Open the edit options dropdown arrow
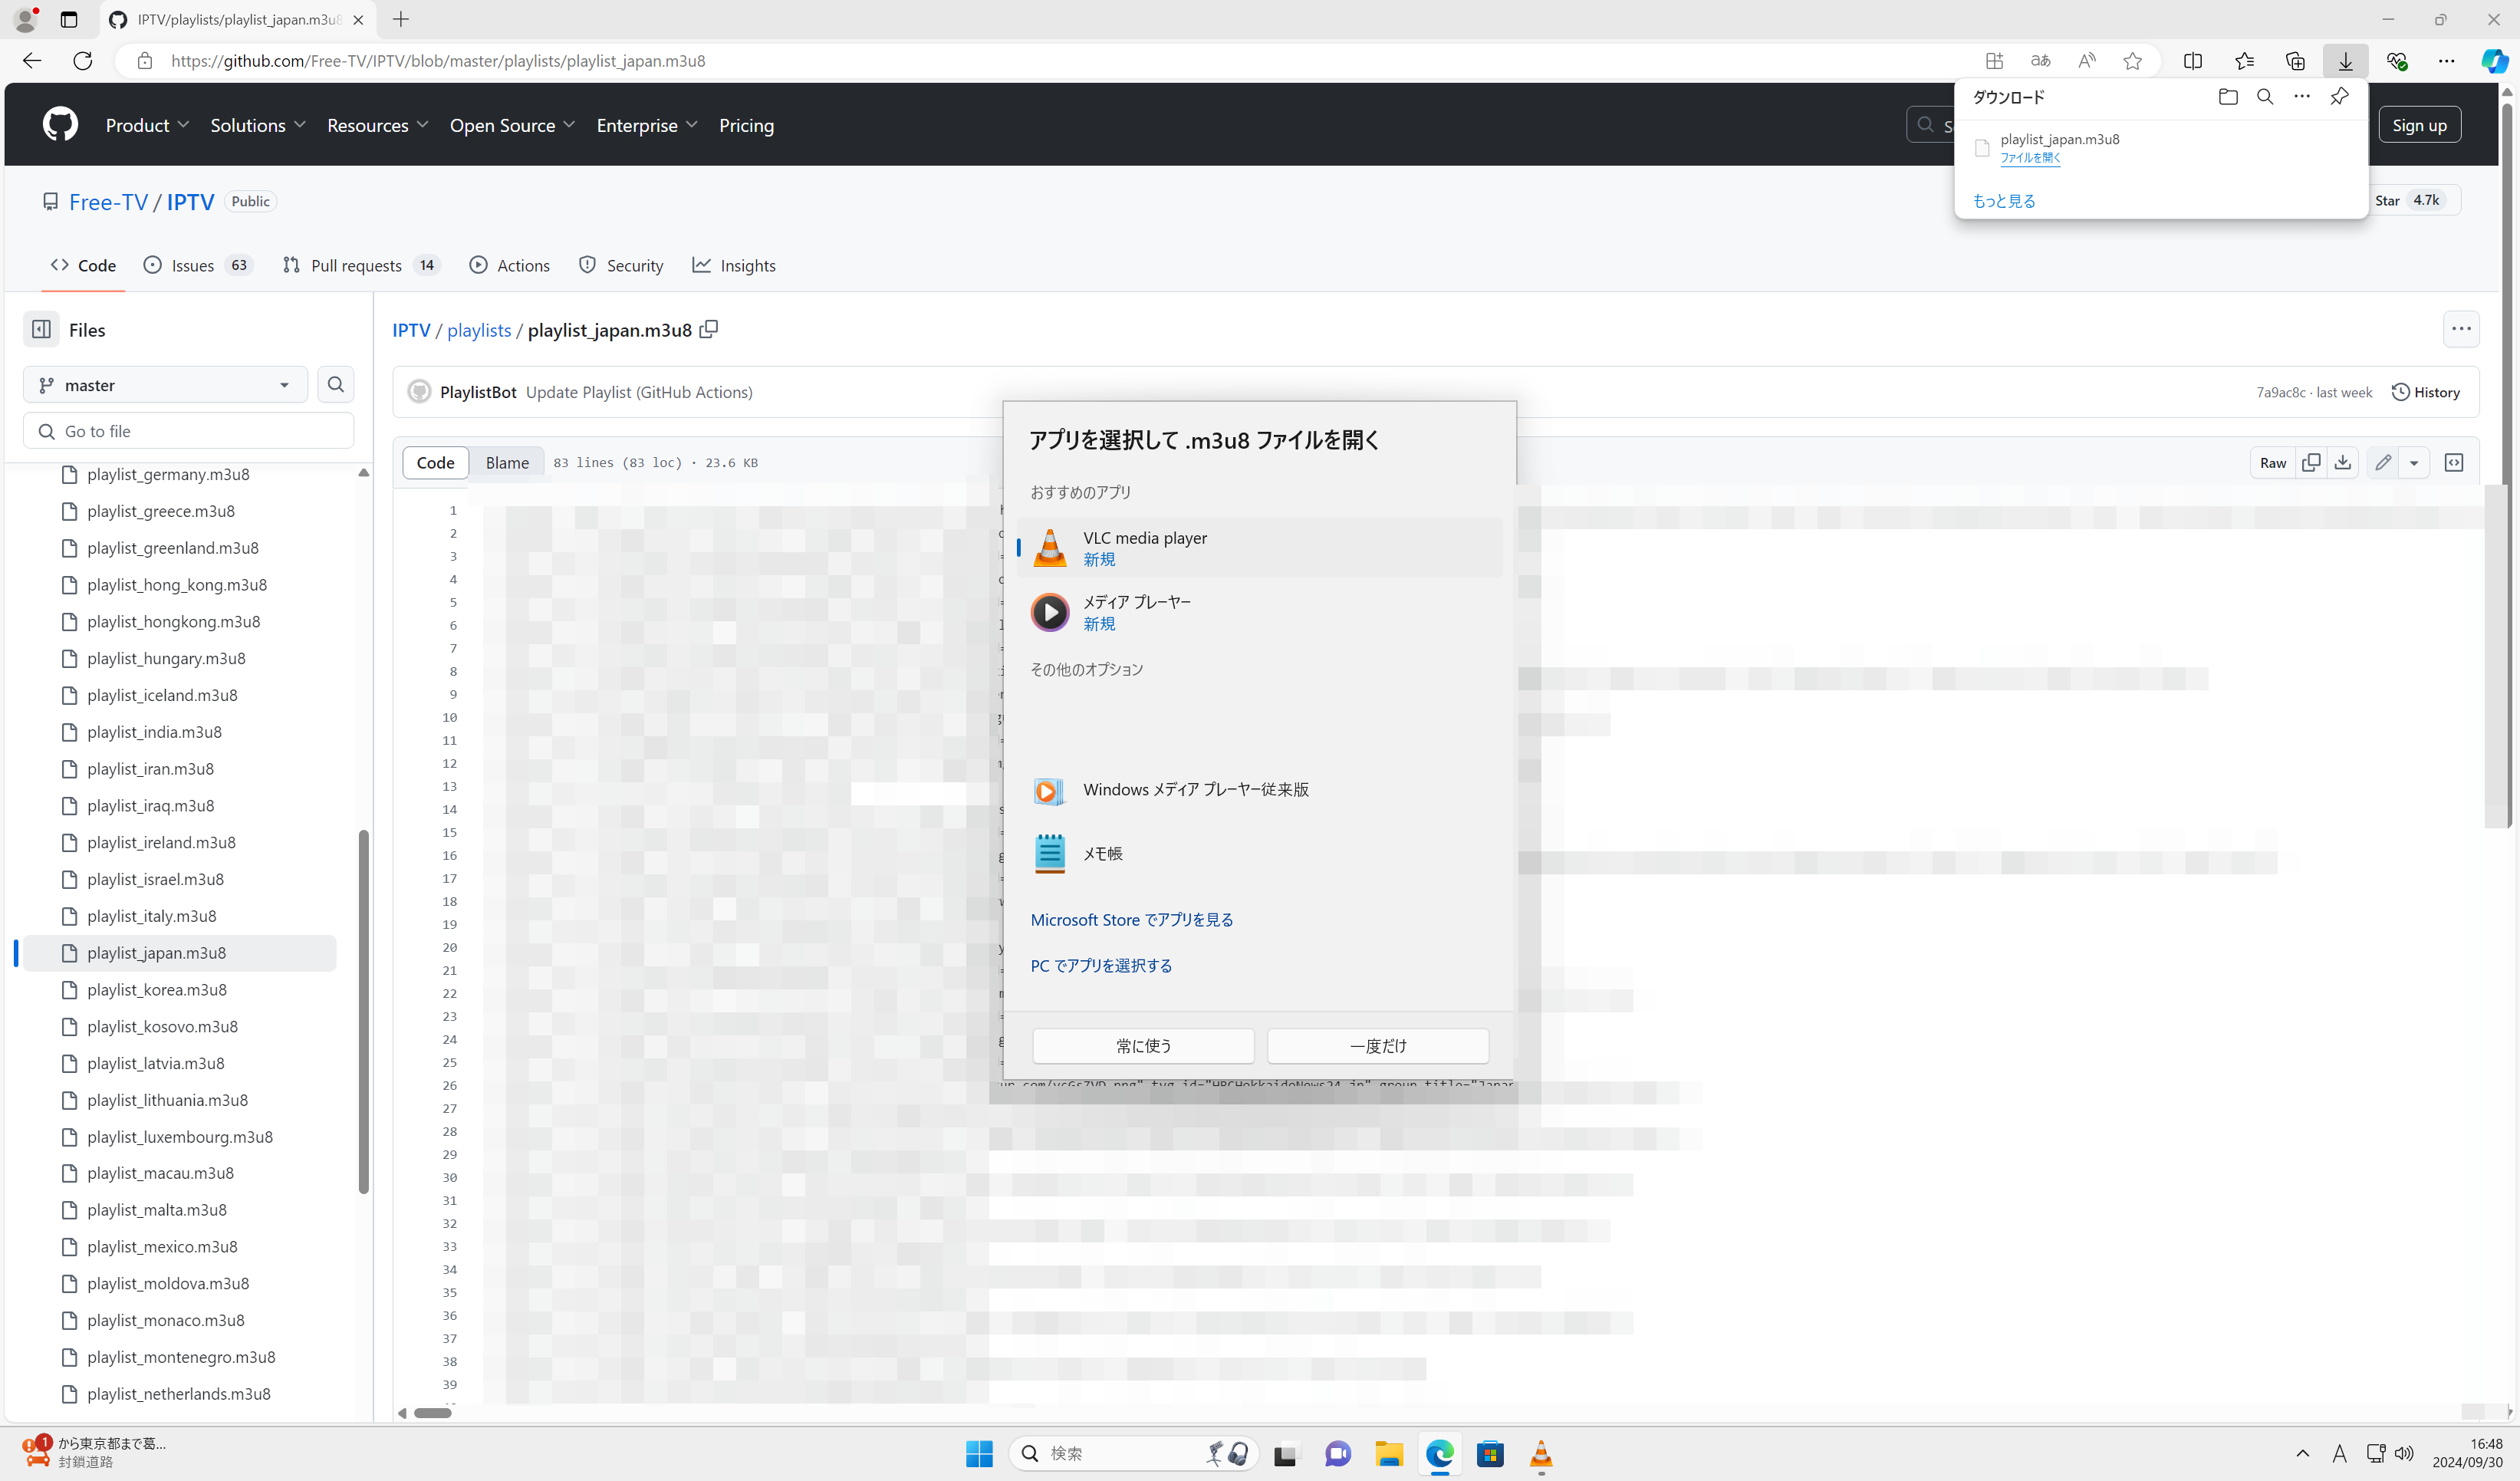 coord(2414,462)
